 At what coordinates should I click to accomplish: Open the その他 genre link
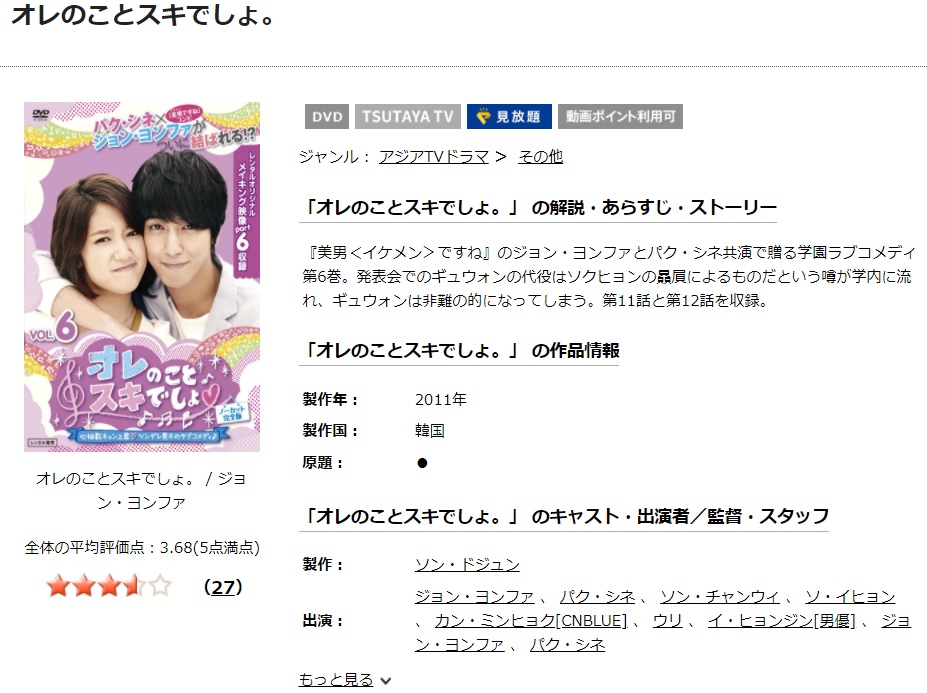tap(540, 157)
